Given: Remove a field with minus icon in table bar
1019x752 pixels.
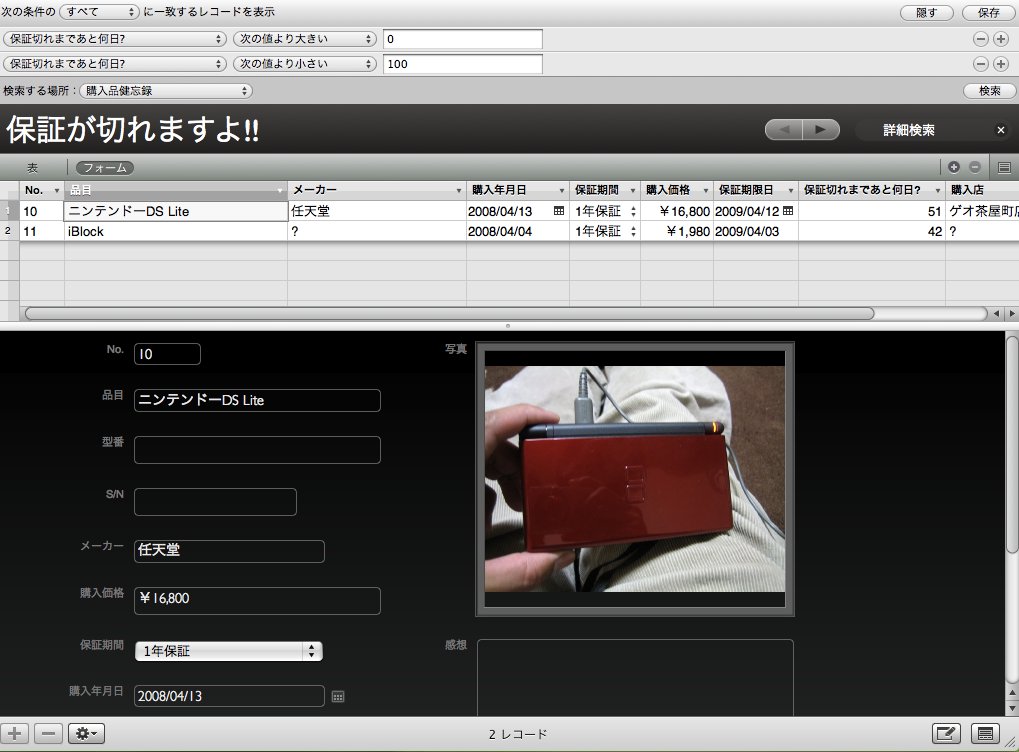Looking at the screenshot, I should pyautogui.click(x=975, y=167).
